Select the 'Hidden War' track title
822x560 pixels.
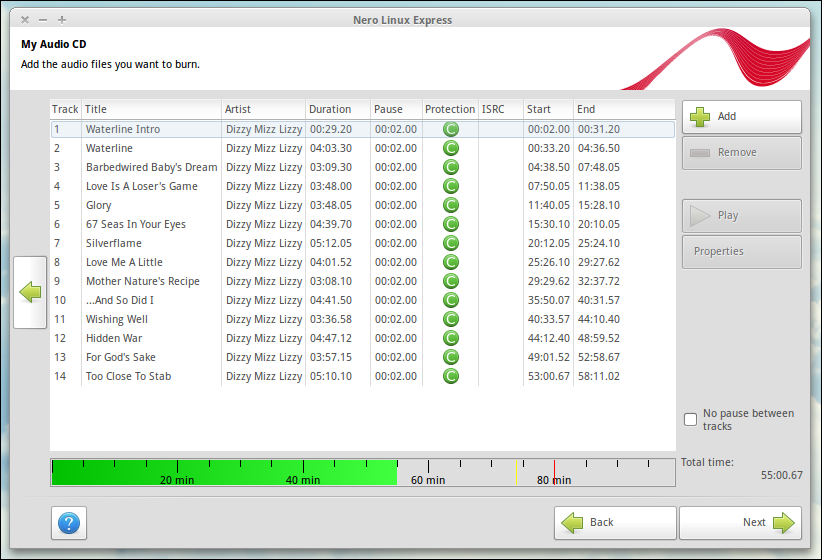tap(114, 338)
